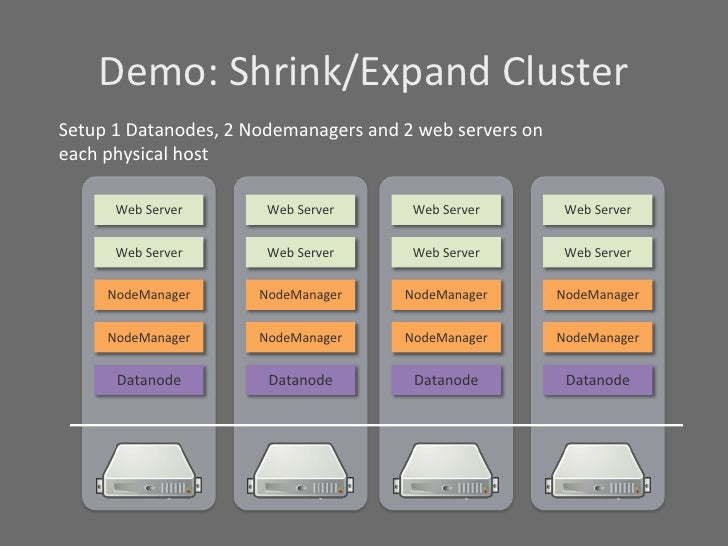Viewport: 728px width, 546px height.
Task: Select second Web Server box in fourth host
Action: click(x=598, y=253)
